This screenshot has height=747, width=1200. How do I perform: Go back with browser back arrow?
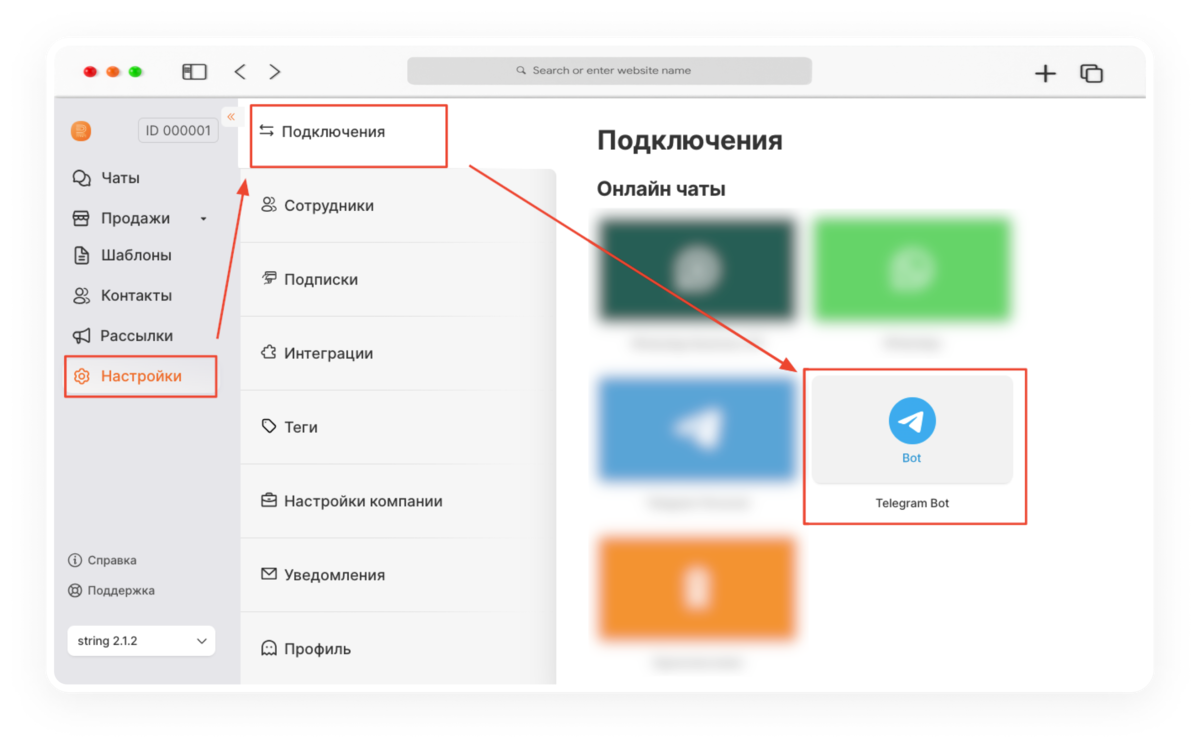pyautogui.click(x=240, y=72)
